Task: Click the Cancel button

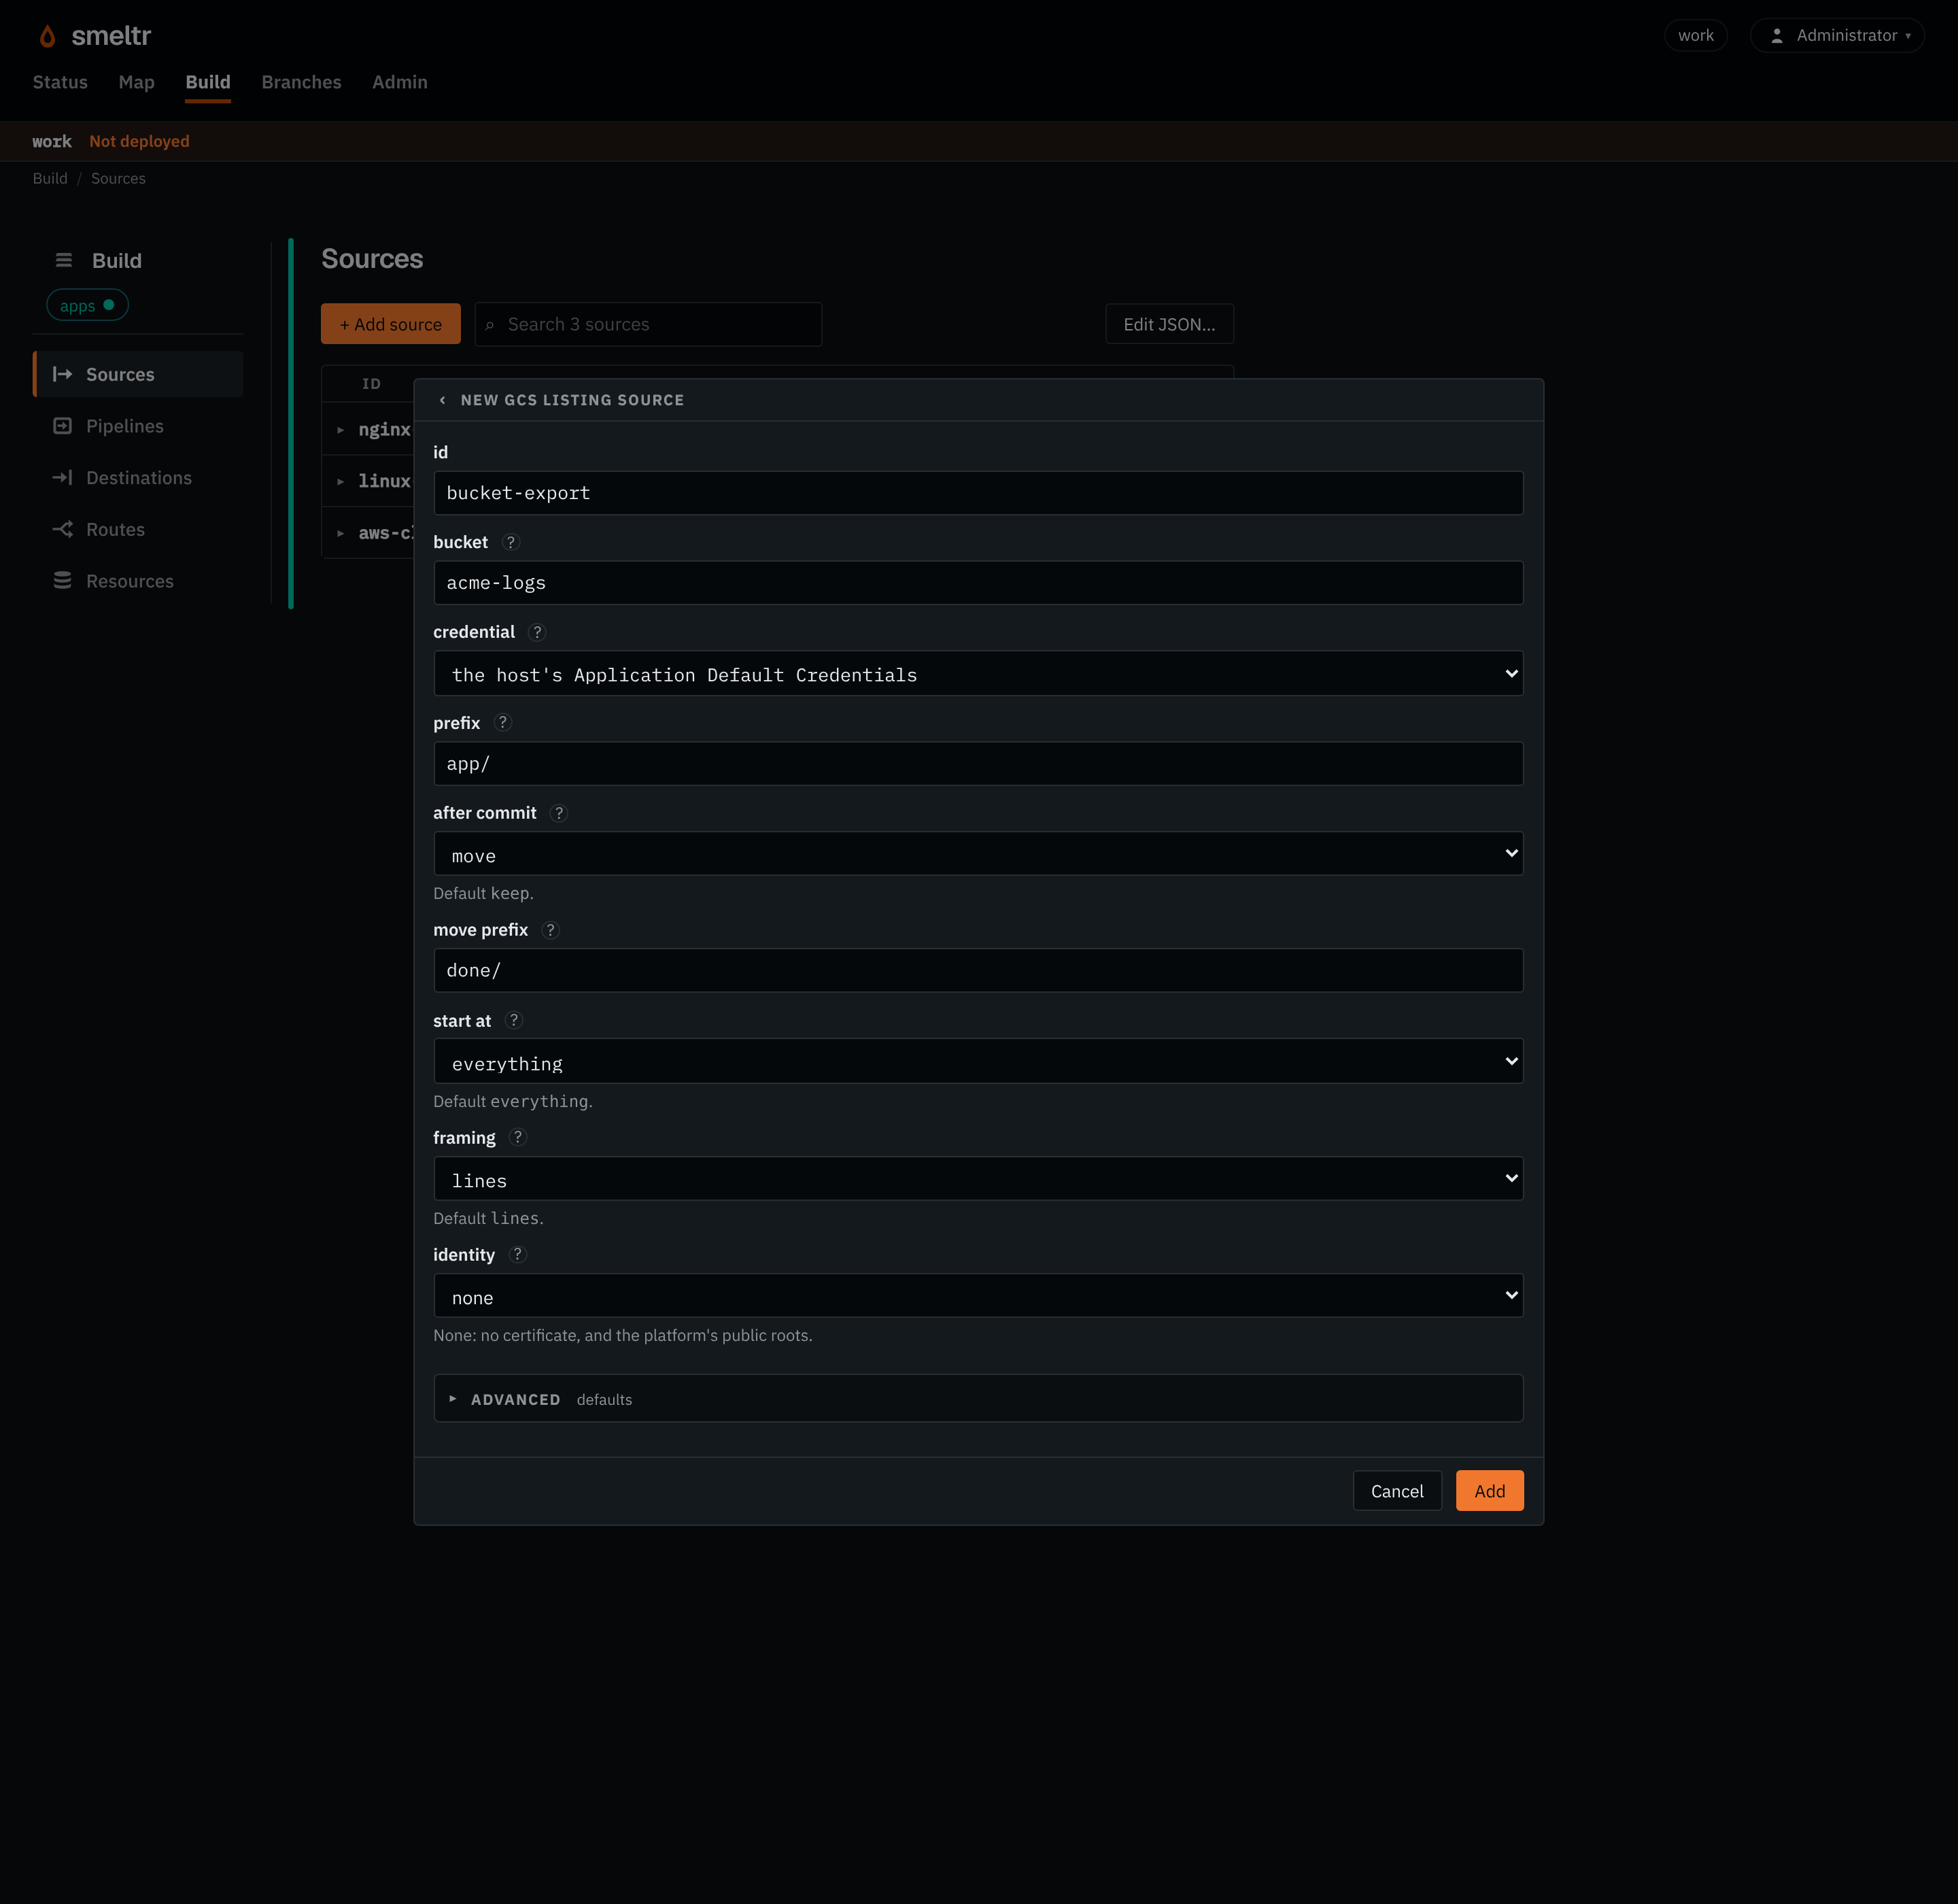Action: [x=1397, y=1491]
